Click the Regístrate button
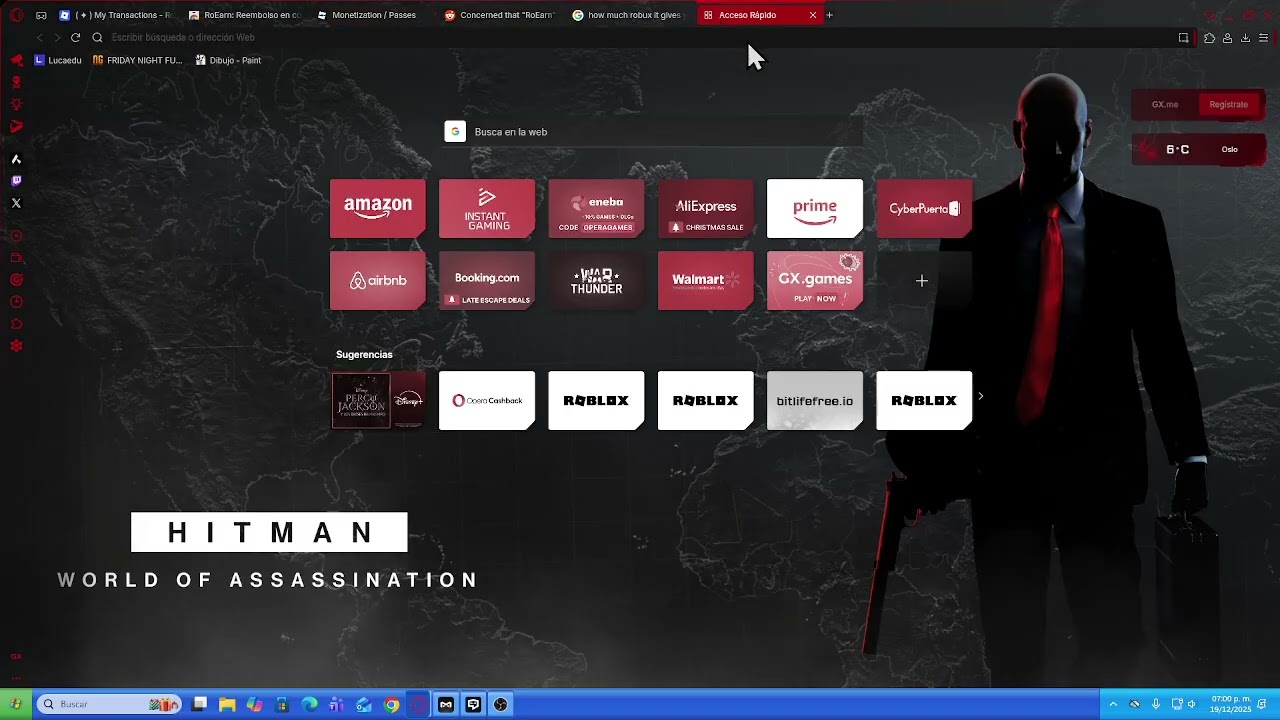1280x720 pixels. (1228, 104)
